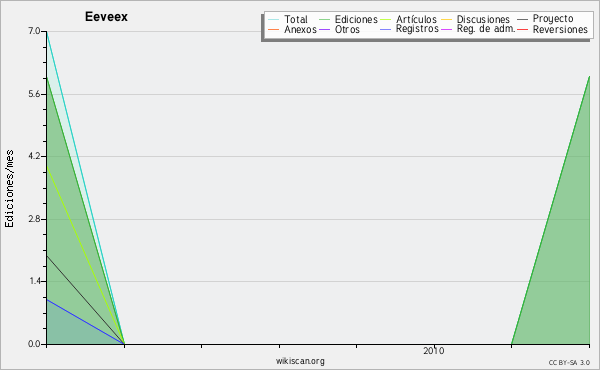Click the 2010 x-axis label
Image resolution: width=600 pixels, height=370 pixels.
434,351
